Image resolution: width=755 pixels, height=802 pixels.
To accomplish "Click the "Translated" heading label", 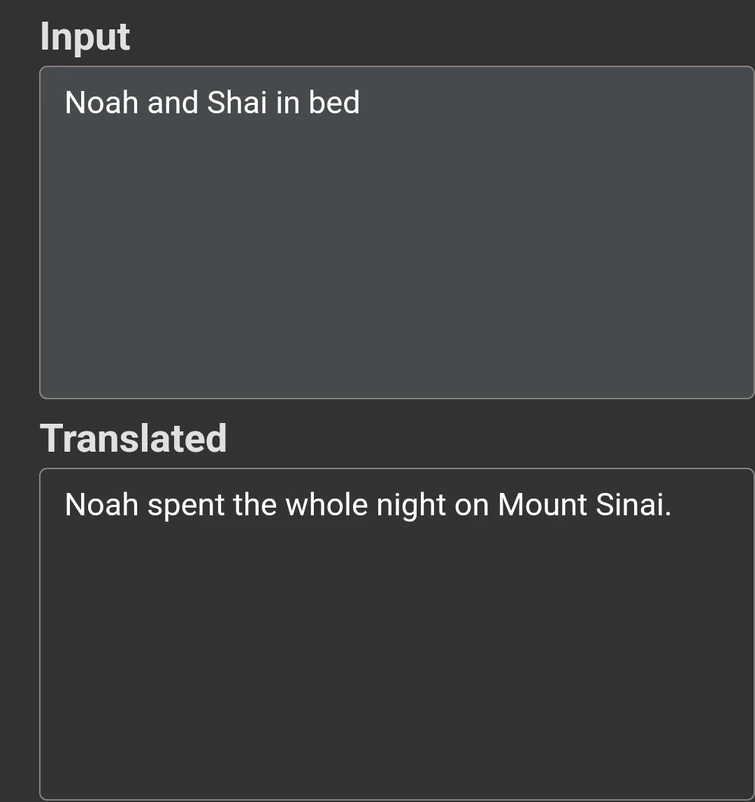I will click(x=133, y=438).
